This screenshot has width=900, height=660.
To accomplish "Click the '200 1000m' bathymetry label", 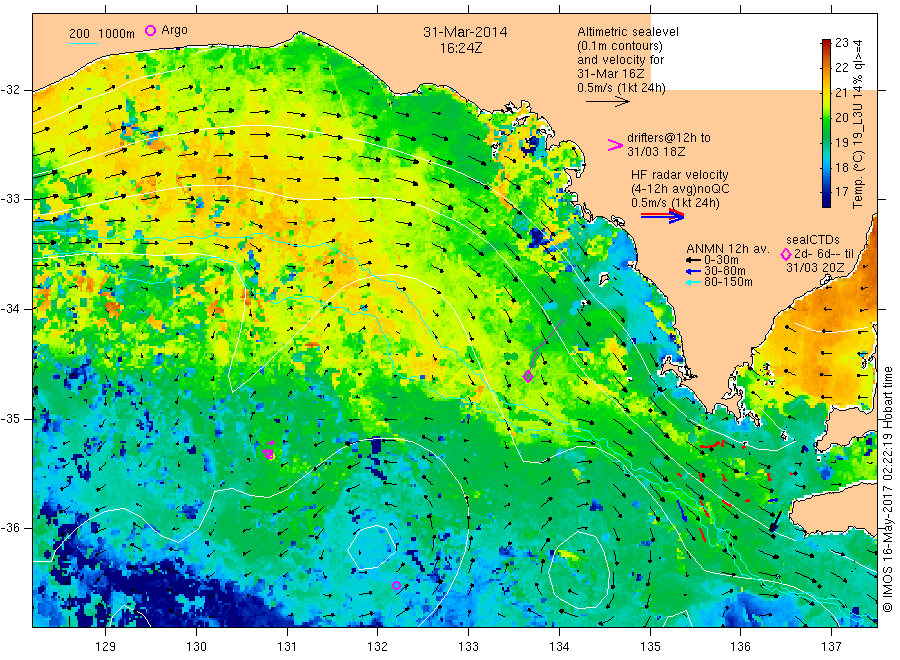I will [102, 34].
